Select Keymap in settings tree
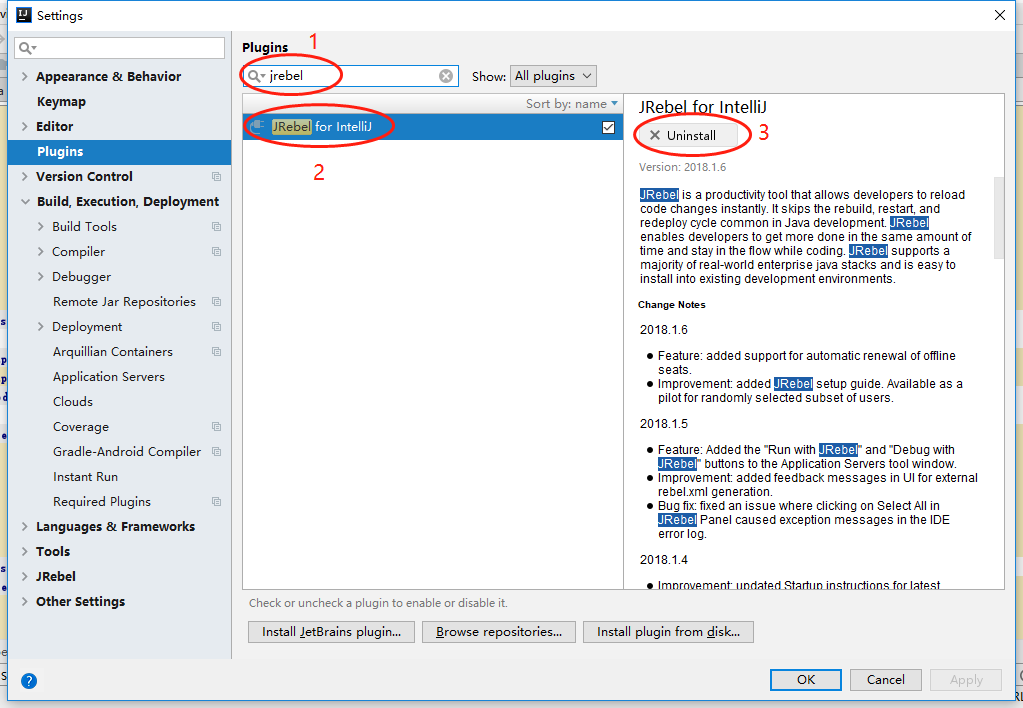This screenshot has width=1023, height=708. [x=61, y=102]
